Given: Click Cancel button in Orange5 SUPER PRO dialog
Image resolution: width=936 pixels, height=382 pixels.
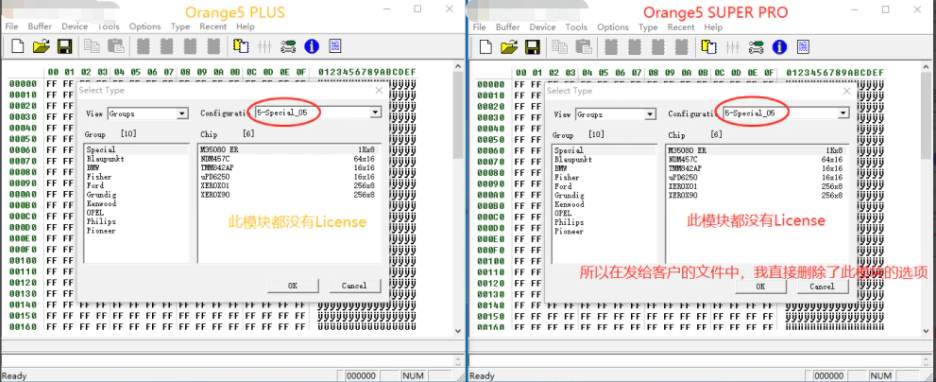Looking at the screenshot, I should (823, 286).
